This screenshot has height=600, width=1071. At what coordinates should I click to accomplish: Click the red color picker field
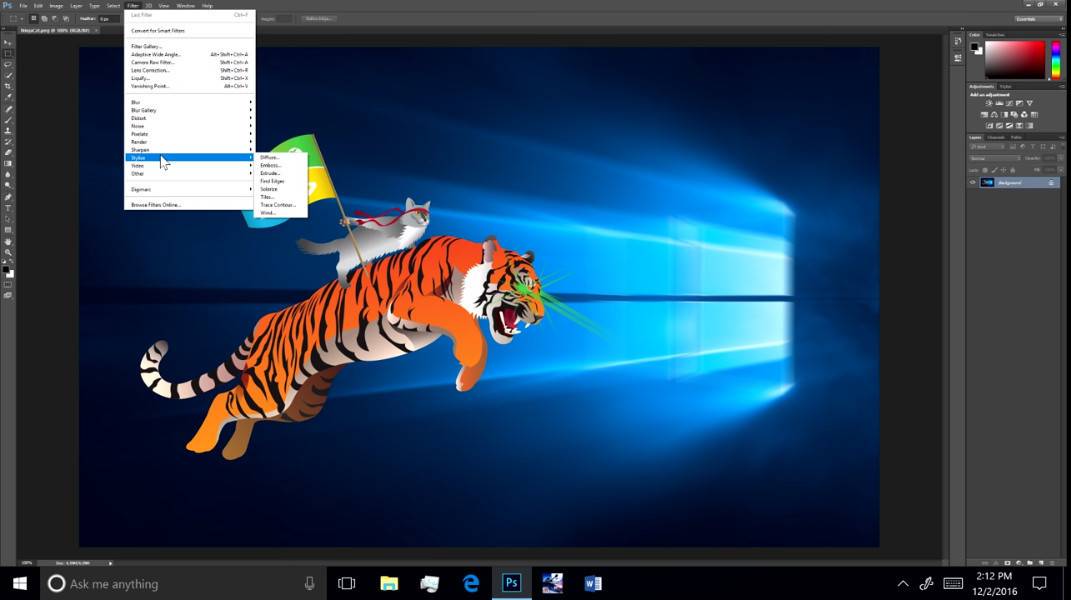[1015, 59]
